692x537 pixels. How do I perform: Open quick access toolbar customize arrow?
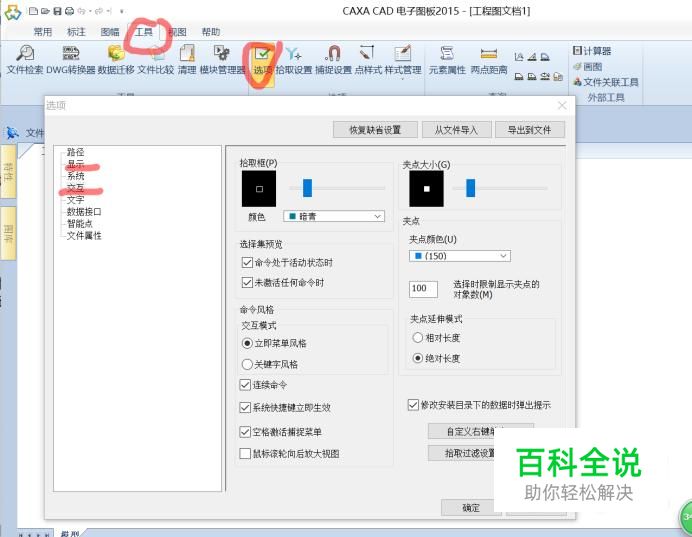(x=122, y=11)
